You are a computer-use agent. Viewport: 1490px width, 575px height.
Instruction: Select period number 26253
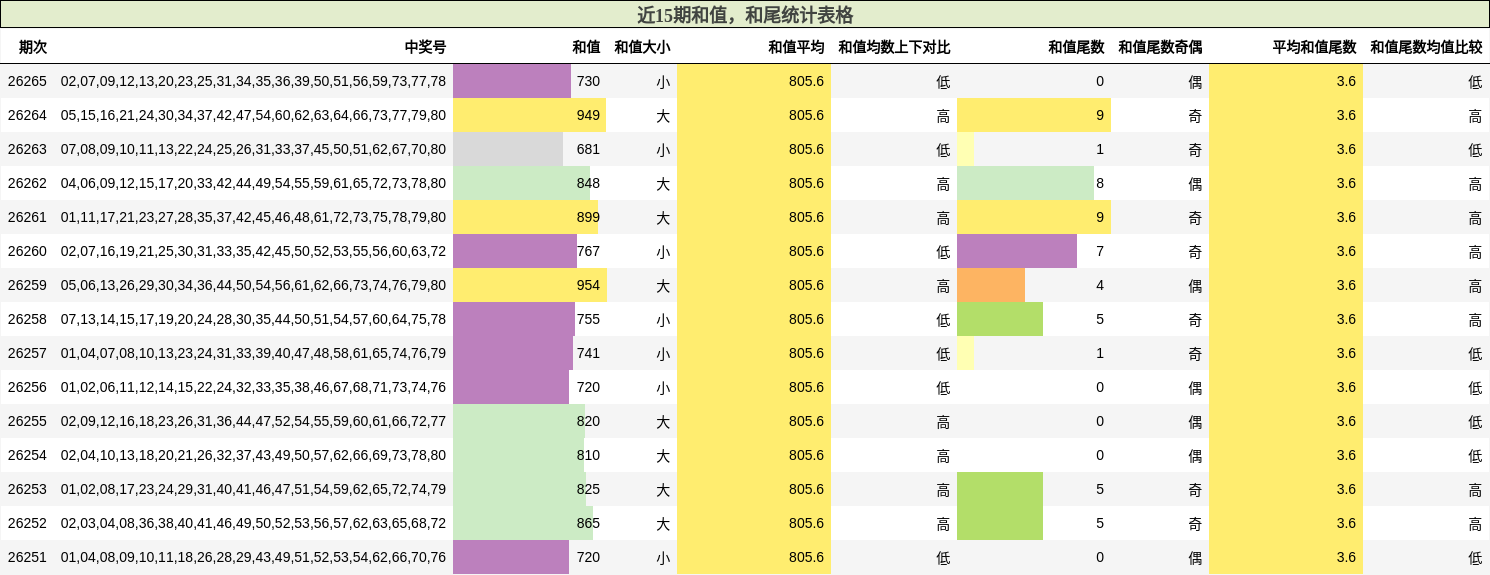click(27, 489)
